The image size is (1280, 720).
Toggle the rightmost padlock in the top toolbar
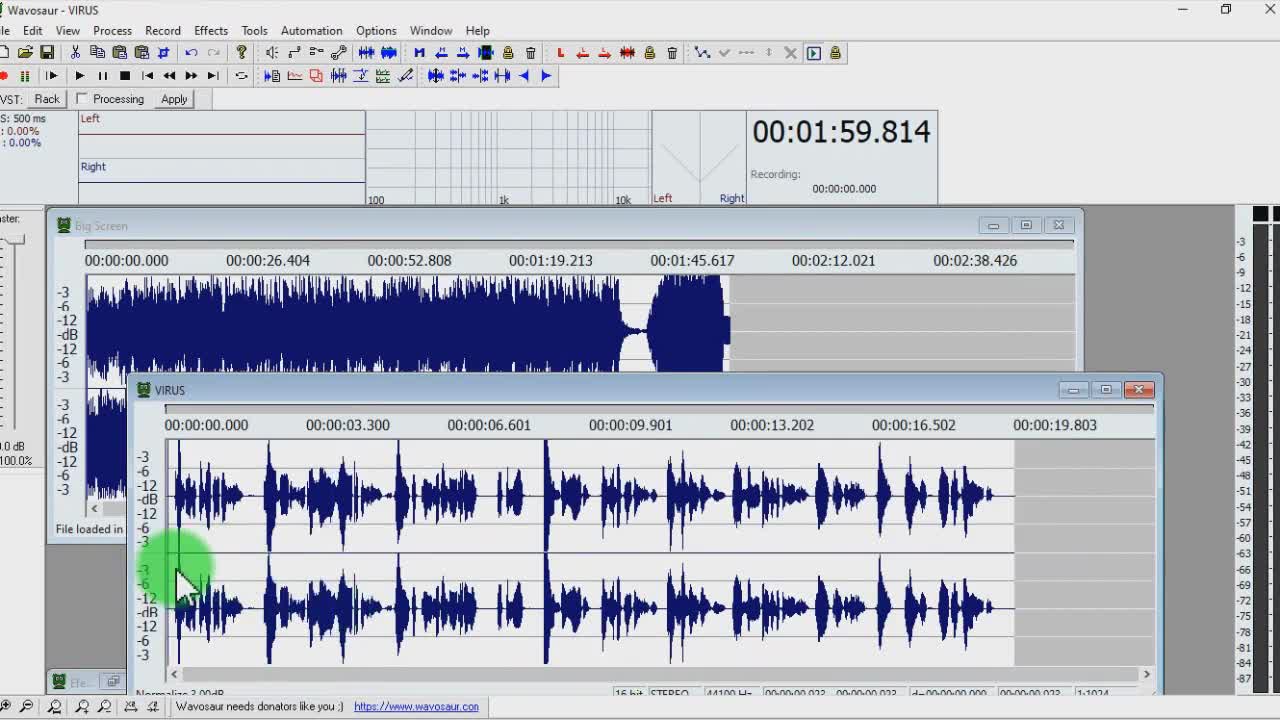click(x=835, y=52)
